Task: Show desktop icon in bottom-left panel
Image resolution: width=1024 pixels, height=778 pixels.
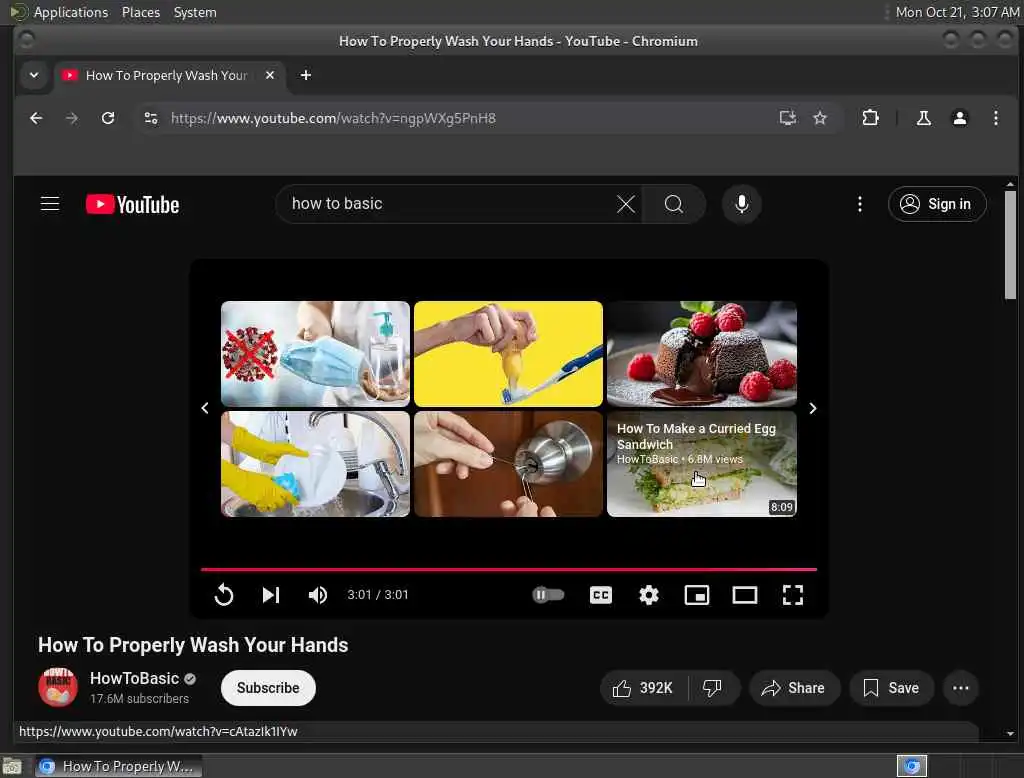Action: tap(12, 766)
